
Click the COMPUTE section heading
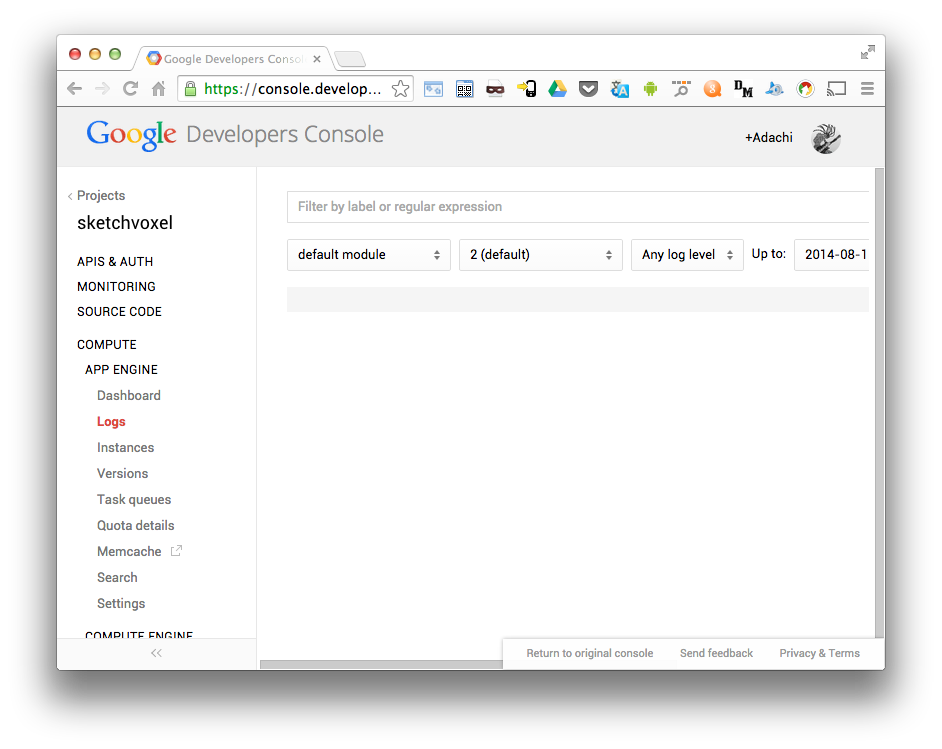tap(106, 345)
